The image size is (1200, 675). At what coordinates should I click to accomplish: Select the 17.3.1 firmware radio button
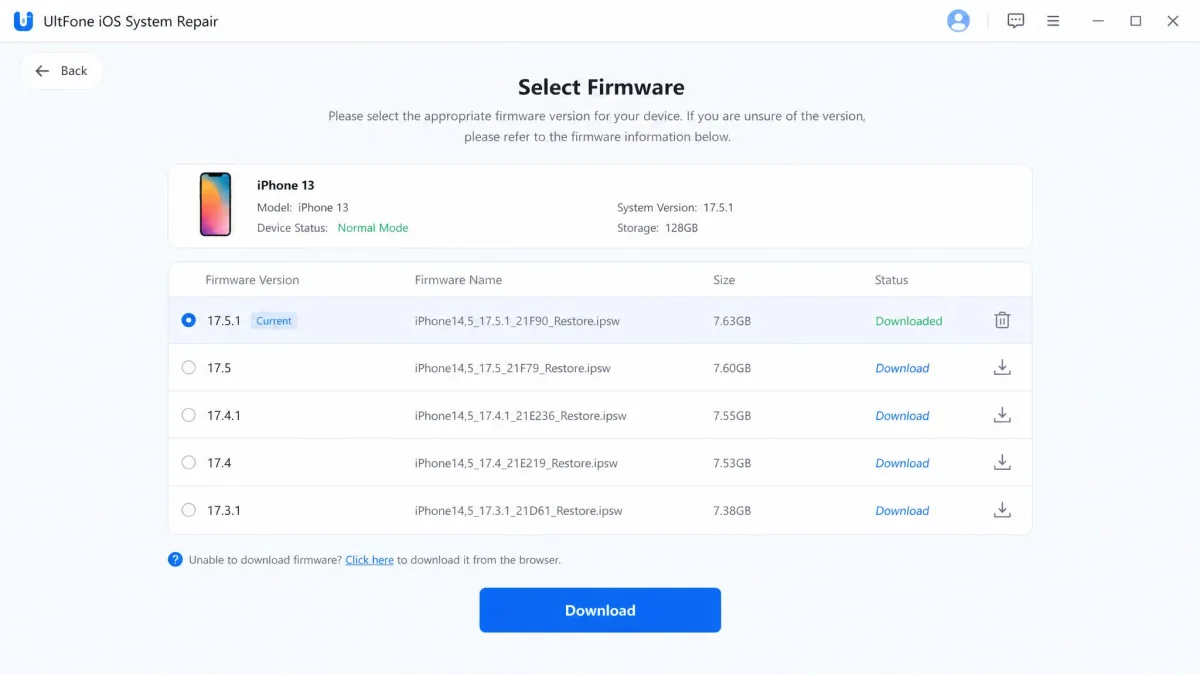coord(188,510)
